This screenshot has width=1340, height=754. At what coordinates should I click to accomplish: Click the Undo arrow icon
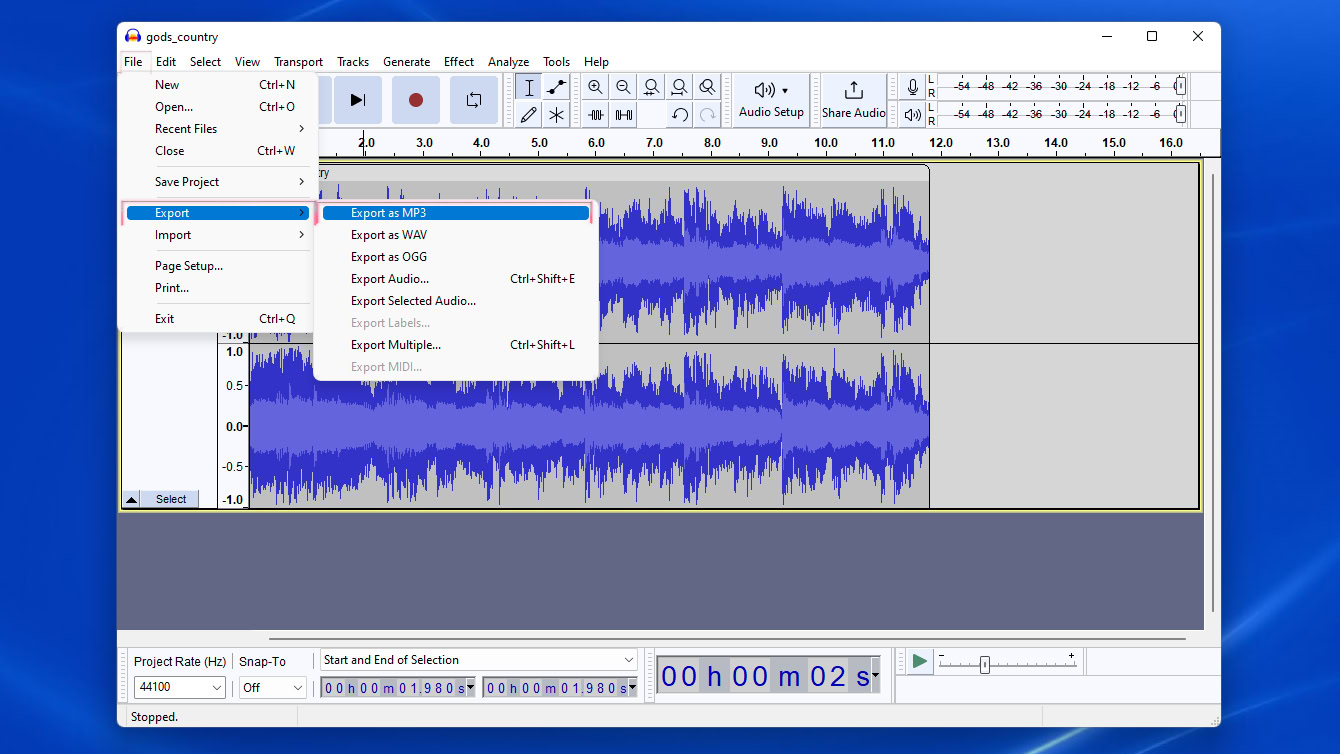(x=680, y=115)
